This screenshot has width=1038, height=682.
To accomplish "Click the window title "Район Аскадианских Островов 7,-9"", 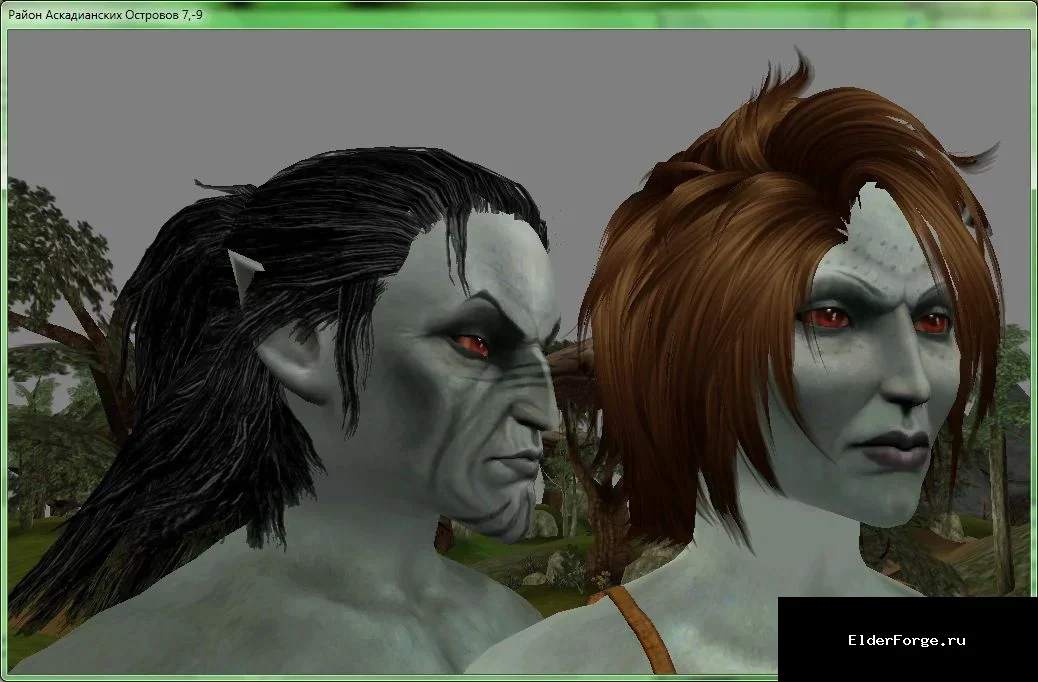I will click(106, 15).
